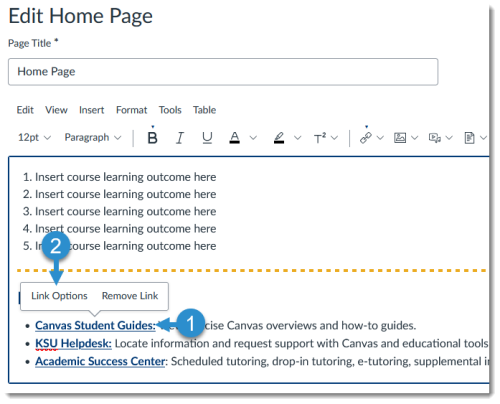The image size is (500, 404).
Task: Expand image options arrow
Action: pyautogui.click(x=414, y=138)
